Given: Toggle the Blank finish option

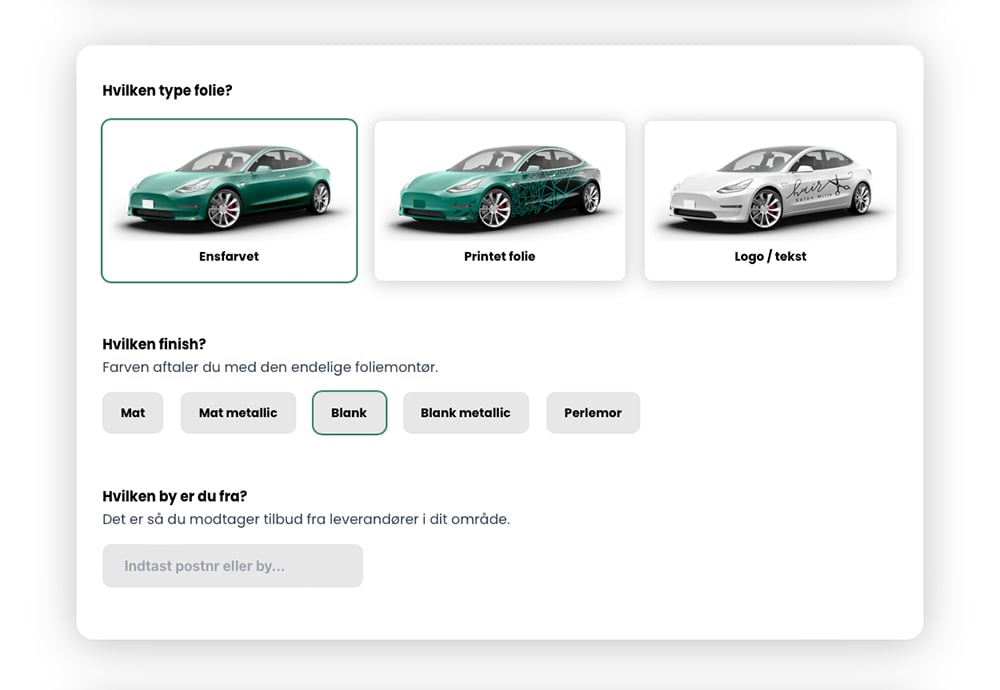Looking at the screenshot, I should (349, 413).
